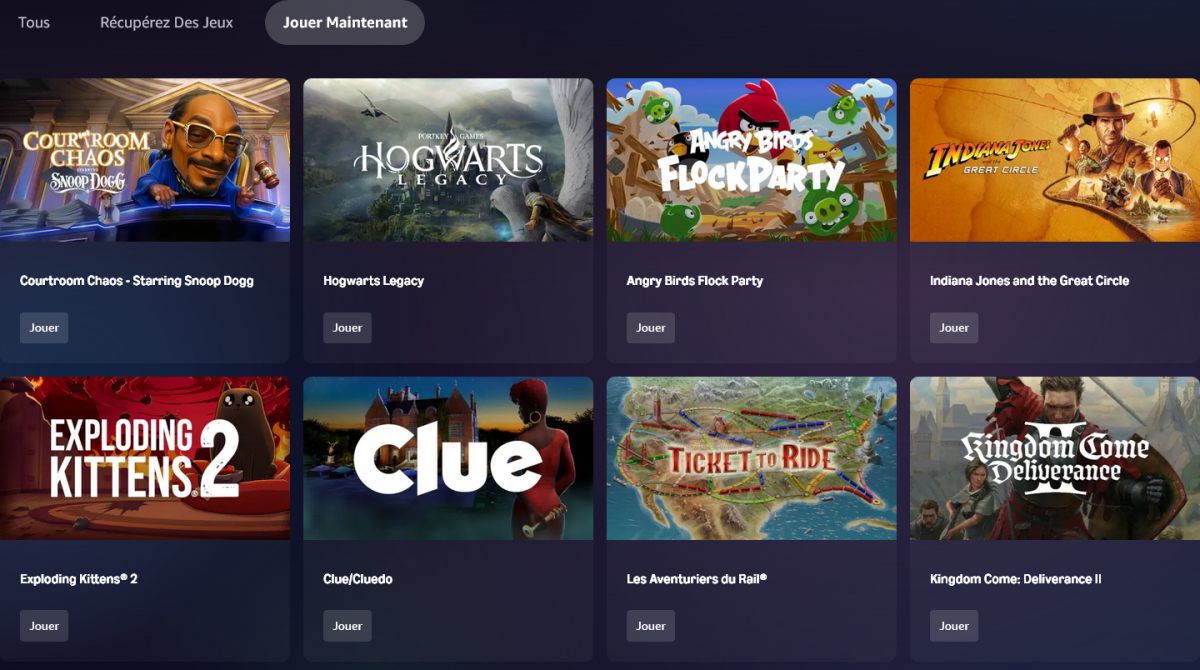Select the Jouer Maintenant tab
Viewport: 1200px width, 670px height.
pos(345,22)
